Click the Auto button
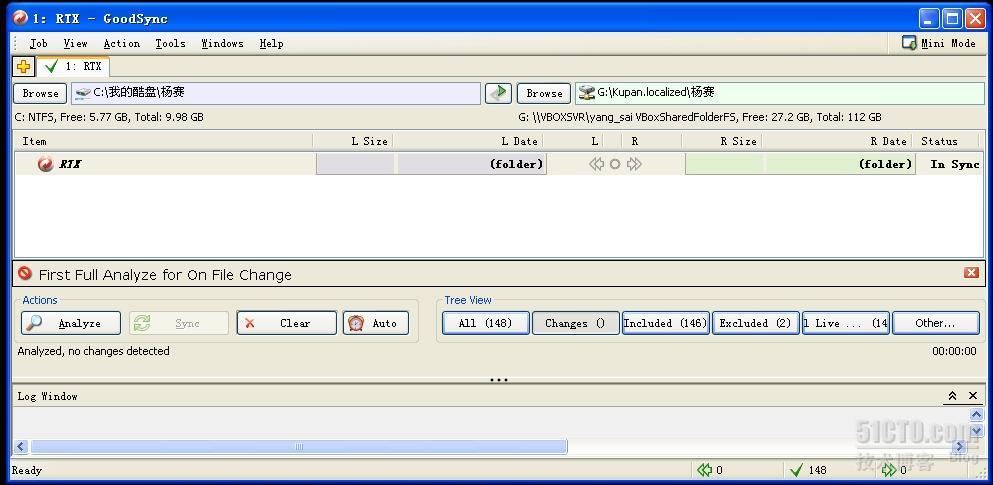Viewport: 993px width, 485px height. (376, 323)
